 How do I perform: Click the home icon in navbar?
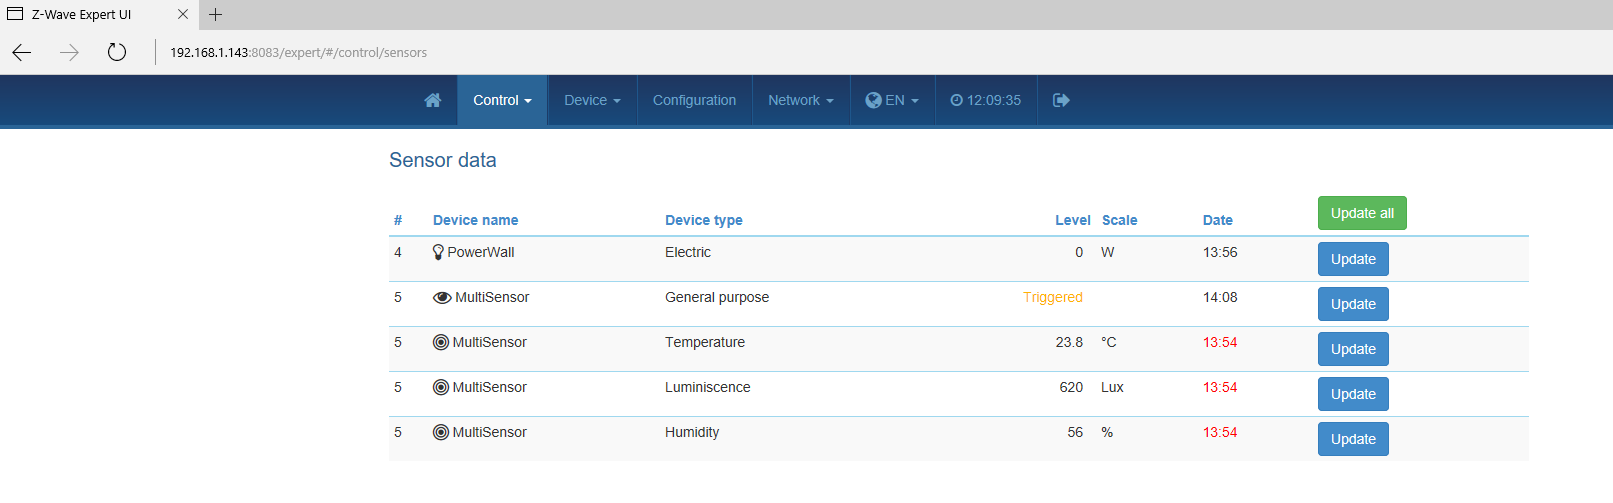(433, 100)
